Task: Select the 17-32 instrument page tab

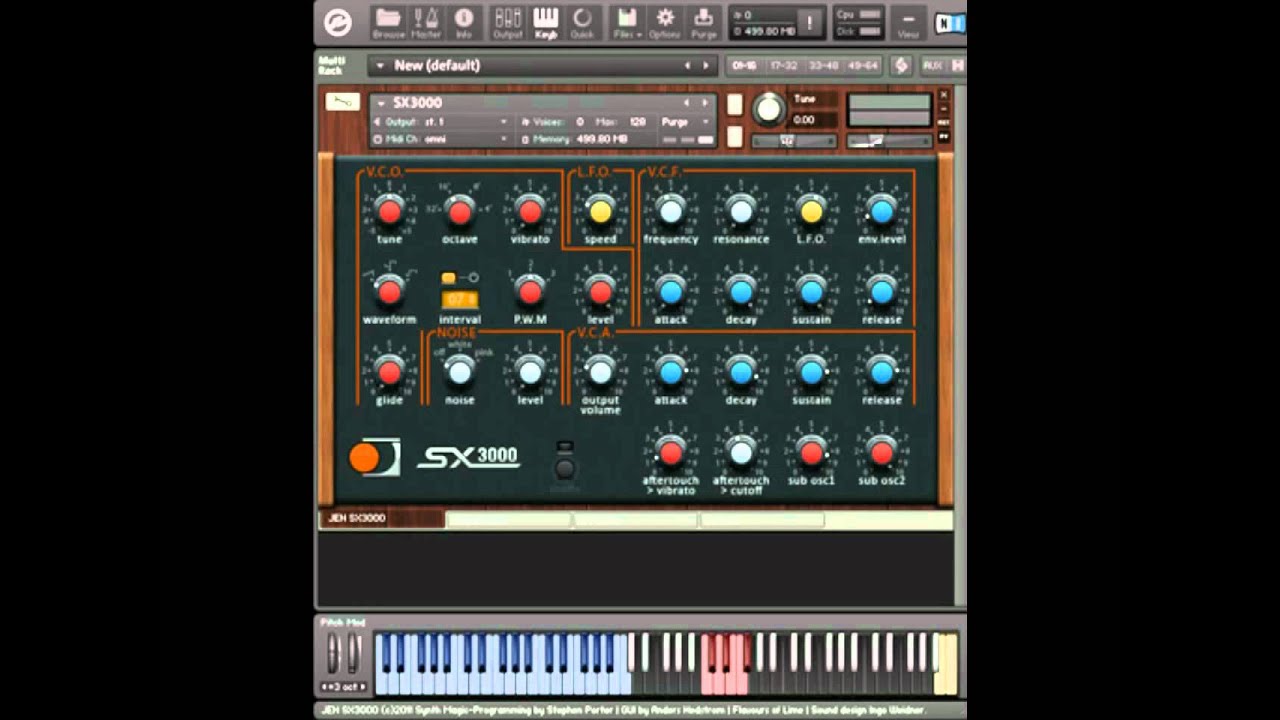Action: click(783, 66)
